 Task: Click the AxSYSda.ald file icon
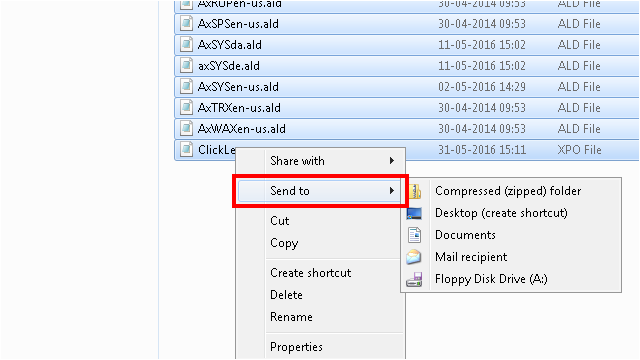click(x=187, y=44)
